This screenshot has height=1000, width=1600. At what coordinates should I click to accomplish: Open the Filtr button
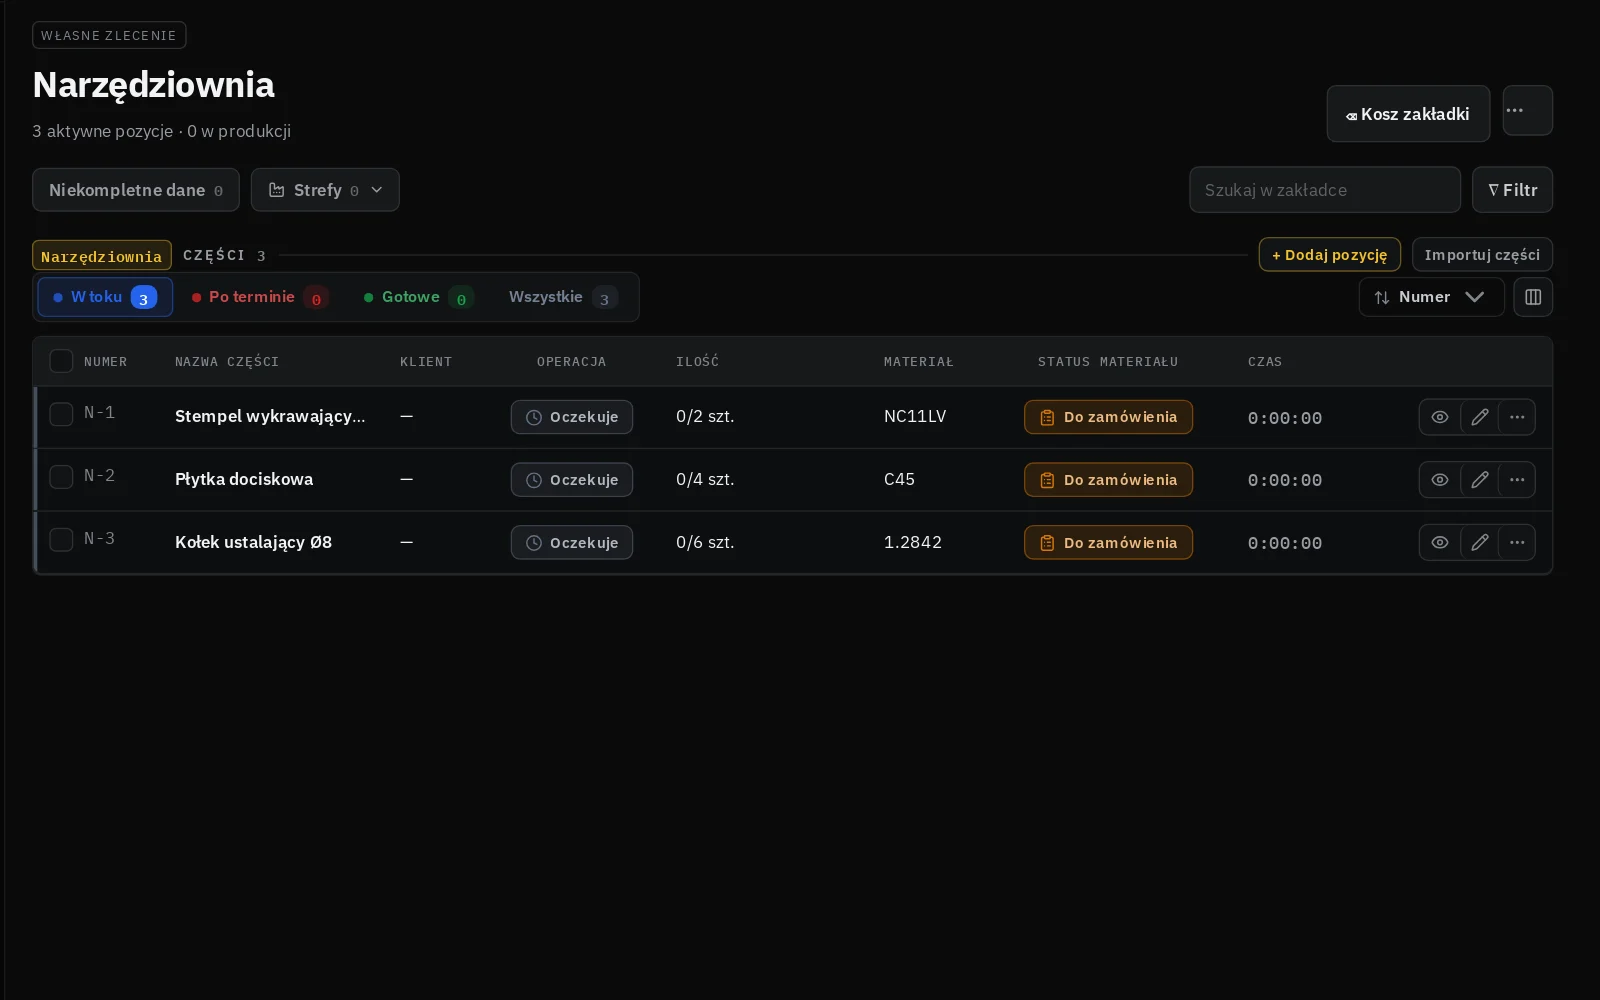[x=1512, y=190]
